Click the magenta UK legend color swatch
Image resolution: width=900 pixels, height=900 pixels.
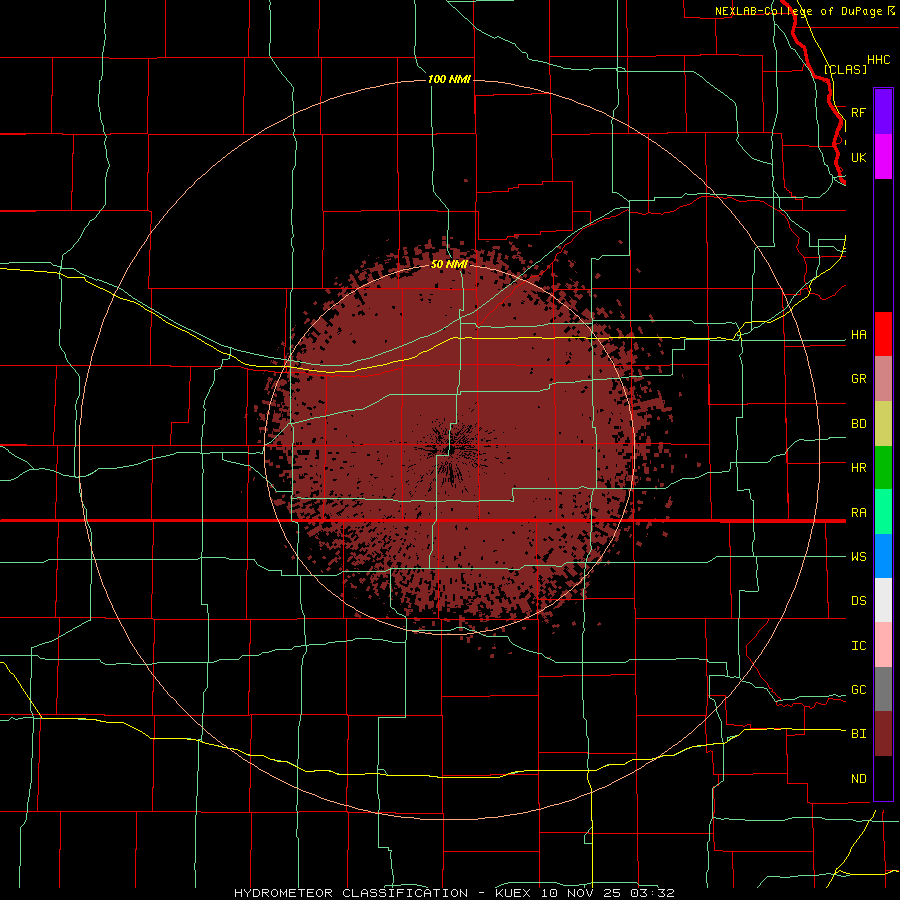[883, 157]
